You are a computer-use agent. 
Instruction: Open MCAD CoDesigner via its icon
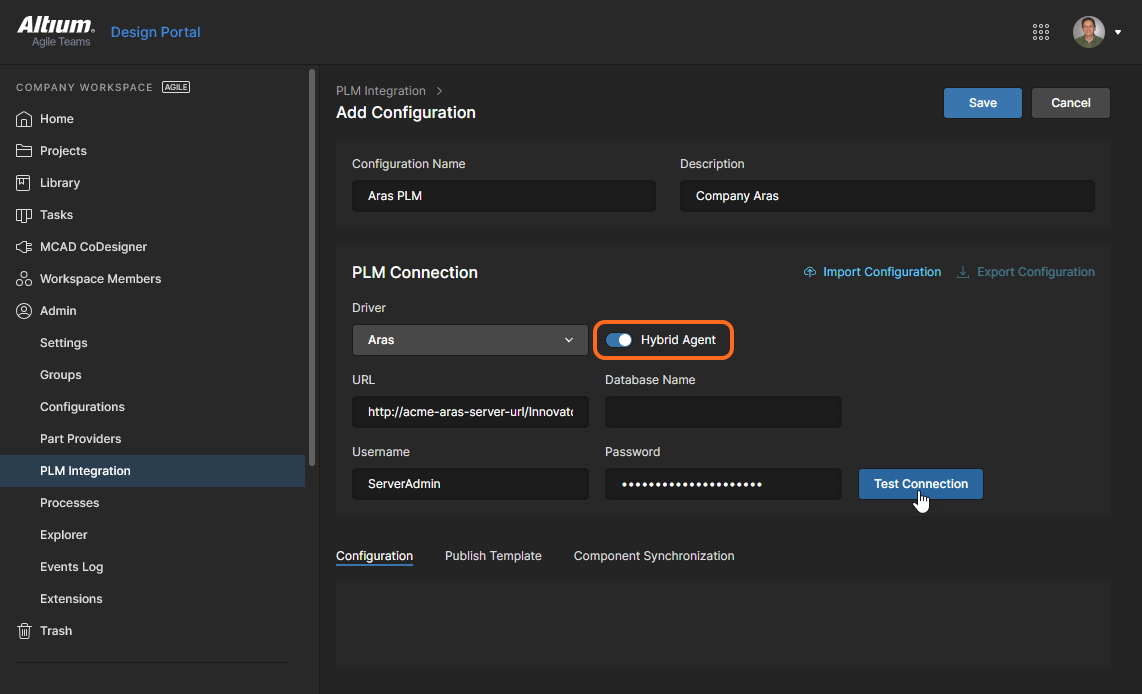coord(24,247)
